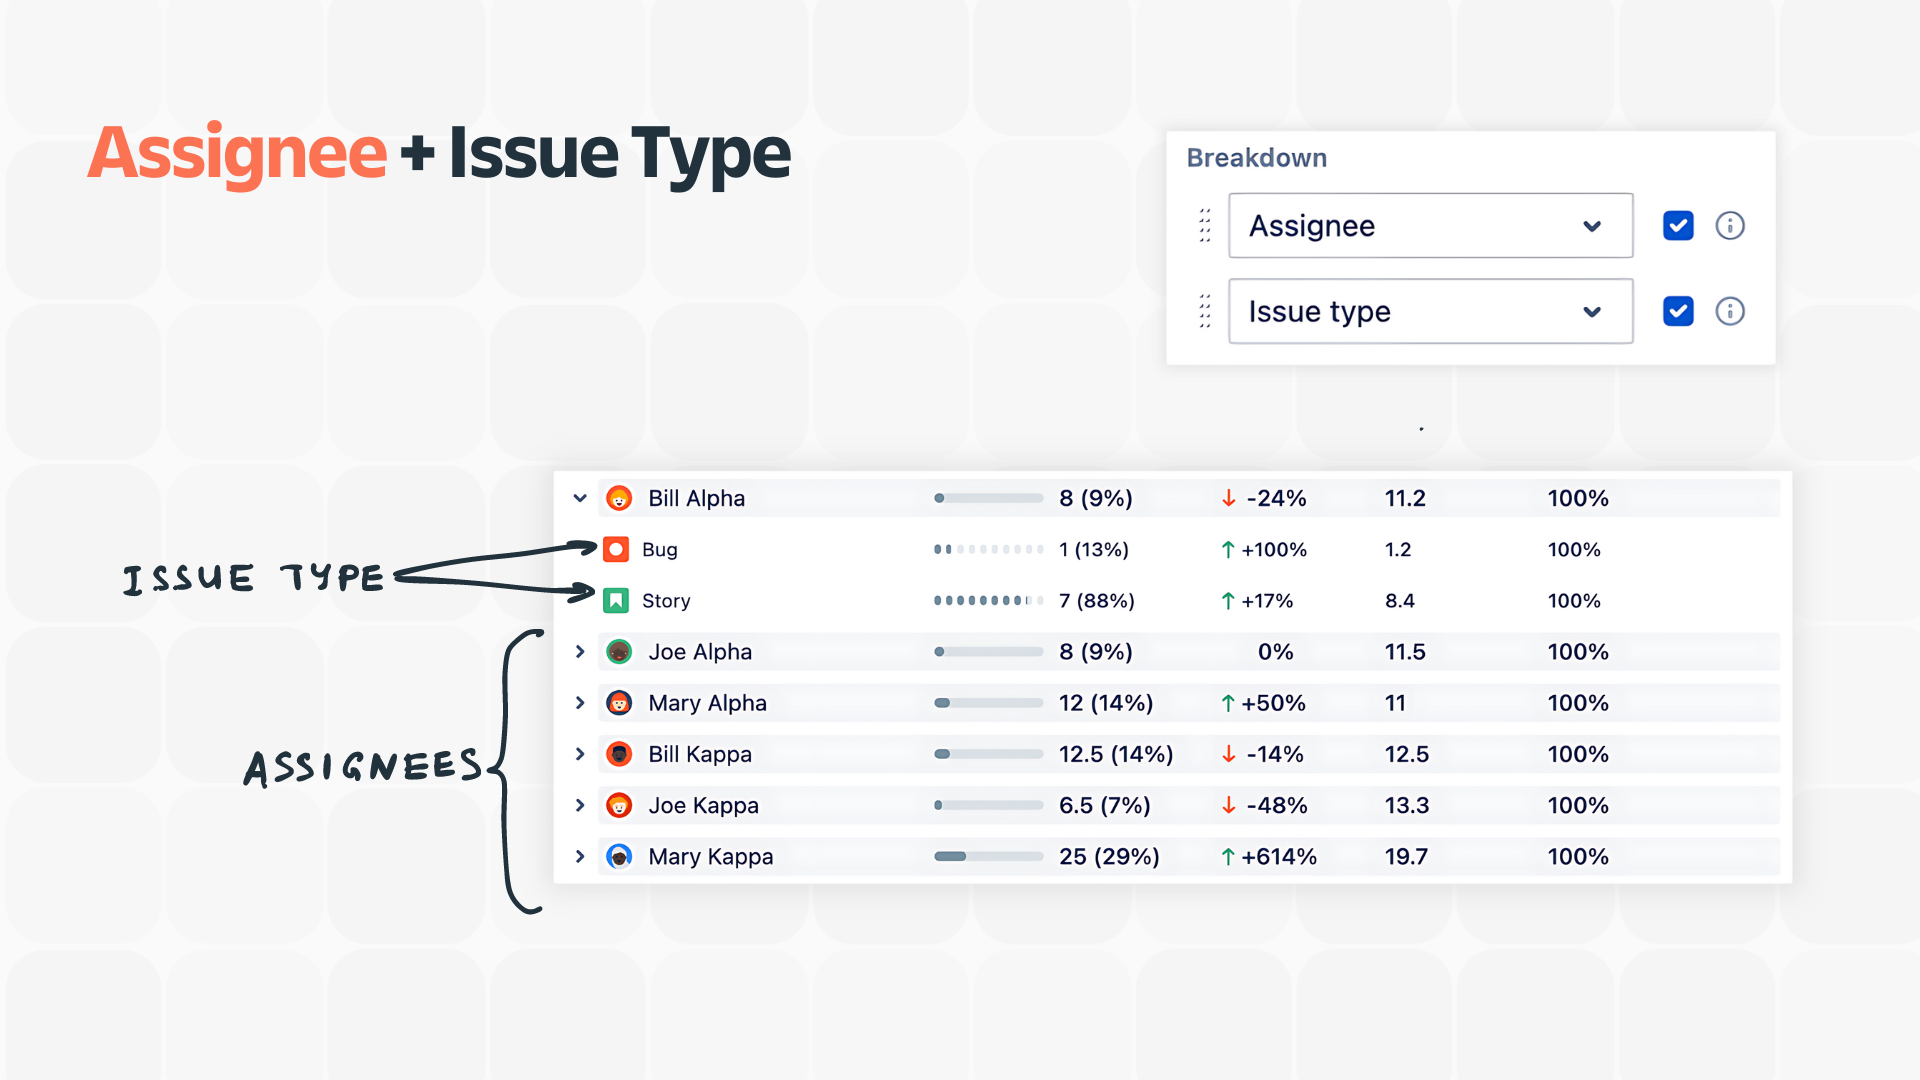Collapse the Bill Alpha row
1920x1080 pixels.
coord(579,497)
